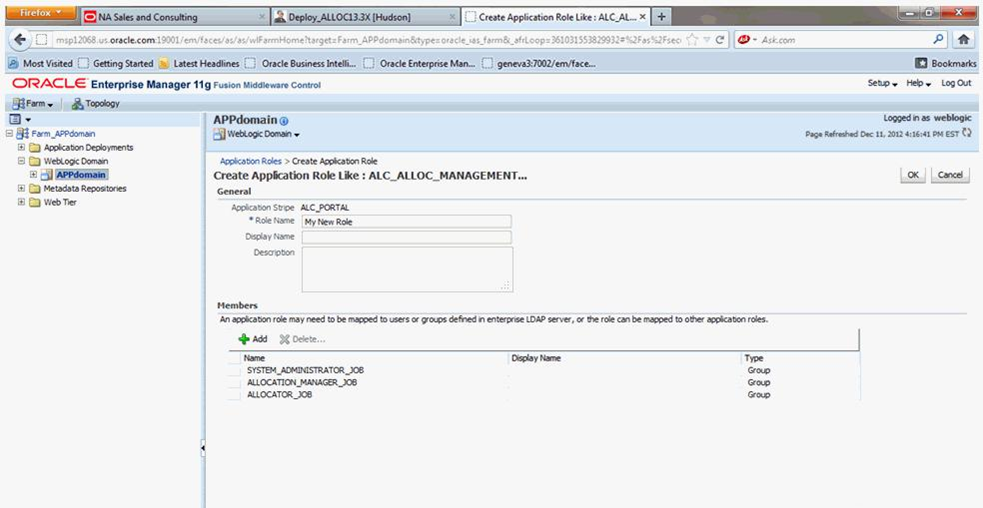Select row checkbox for ALLOCATION_MANAGER_JOB
The image size is (983, 508).
click(234, 383)
